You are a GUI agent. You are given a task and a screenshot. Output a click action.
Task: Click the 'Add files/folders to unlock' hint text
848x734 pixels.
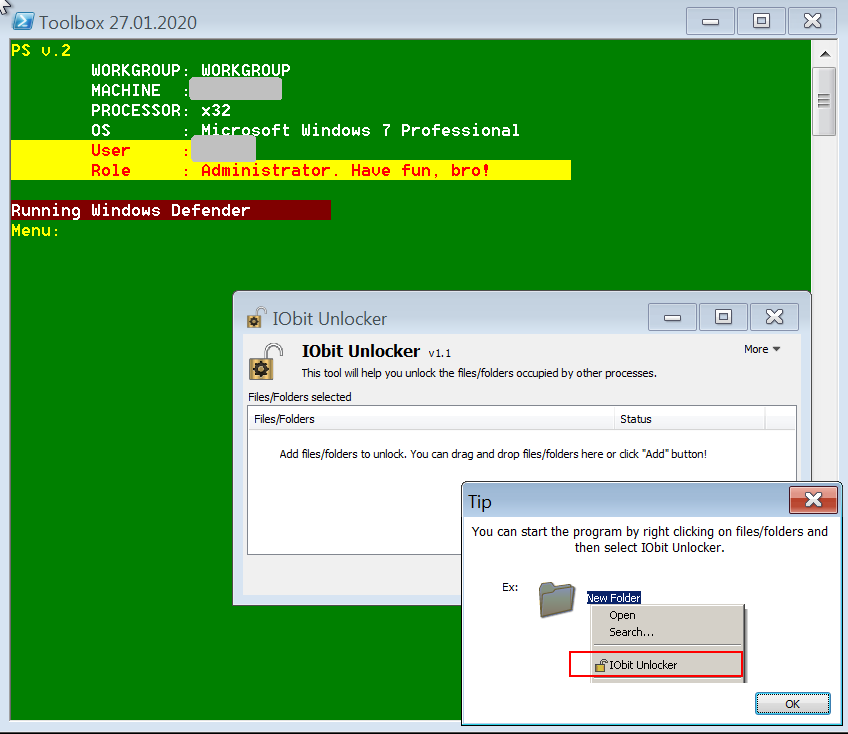pyautogui.click(x=493, y=454)
